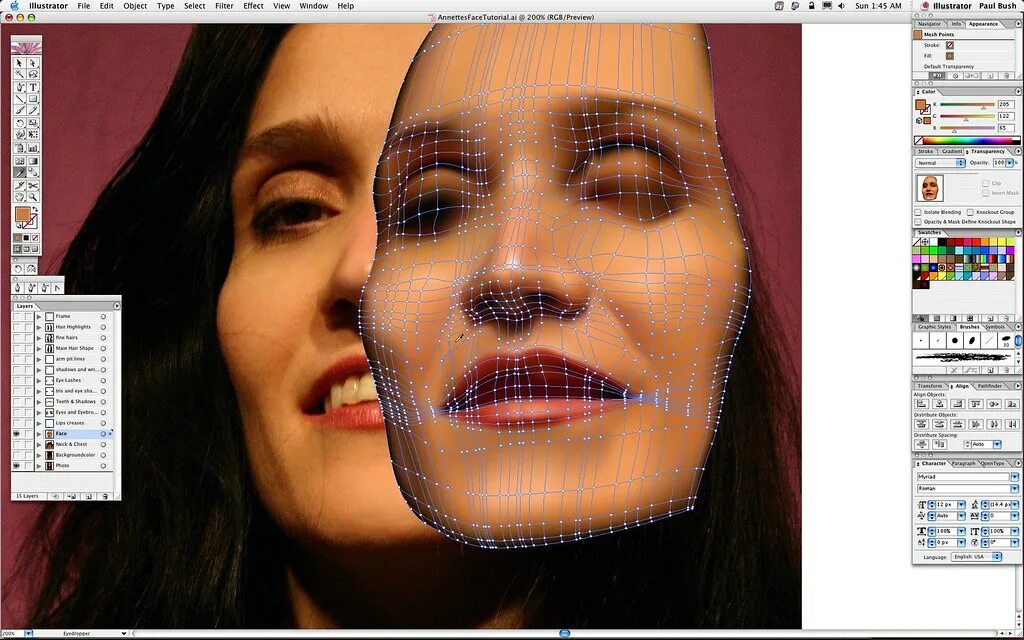Toggle the Invert Mask checkbox

point(985,193)
